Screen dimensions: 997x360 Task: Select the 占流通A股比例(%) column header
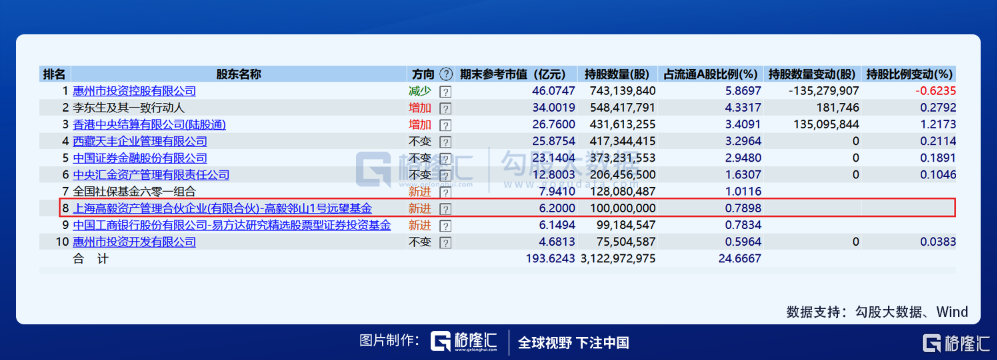pos(712,74)
